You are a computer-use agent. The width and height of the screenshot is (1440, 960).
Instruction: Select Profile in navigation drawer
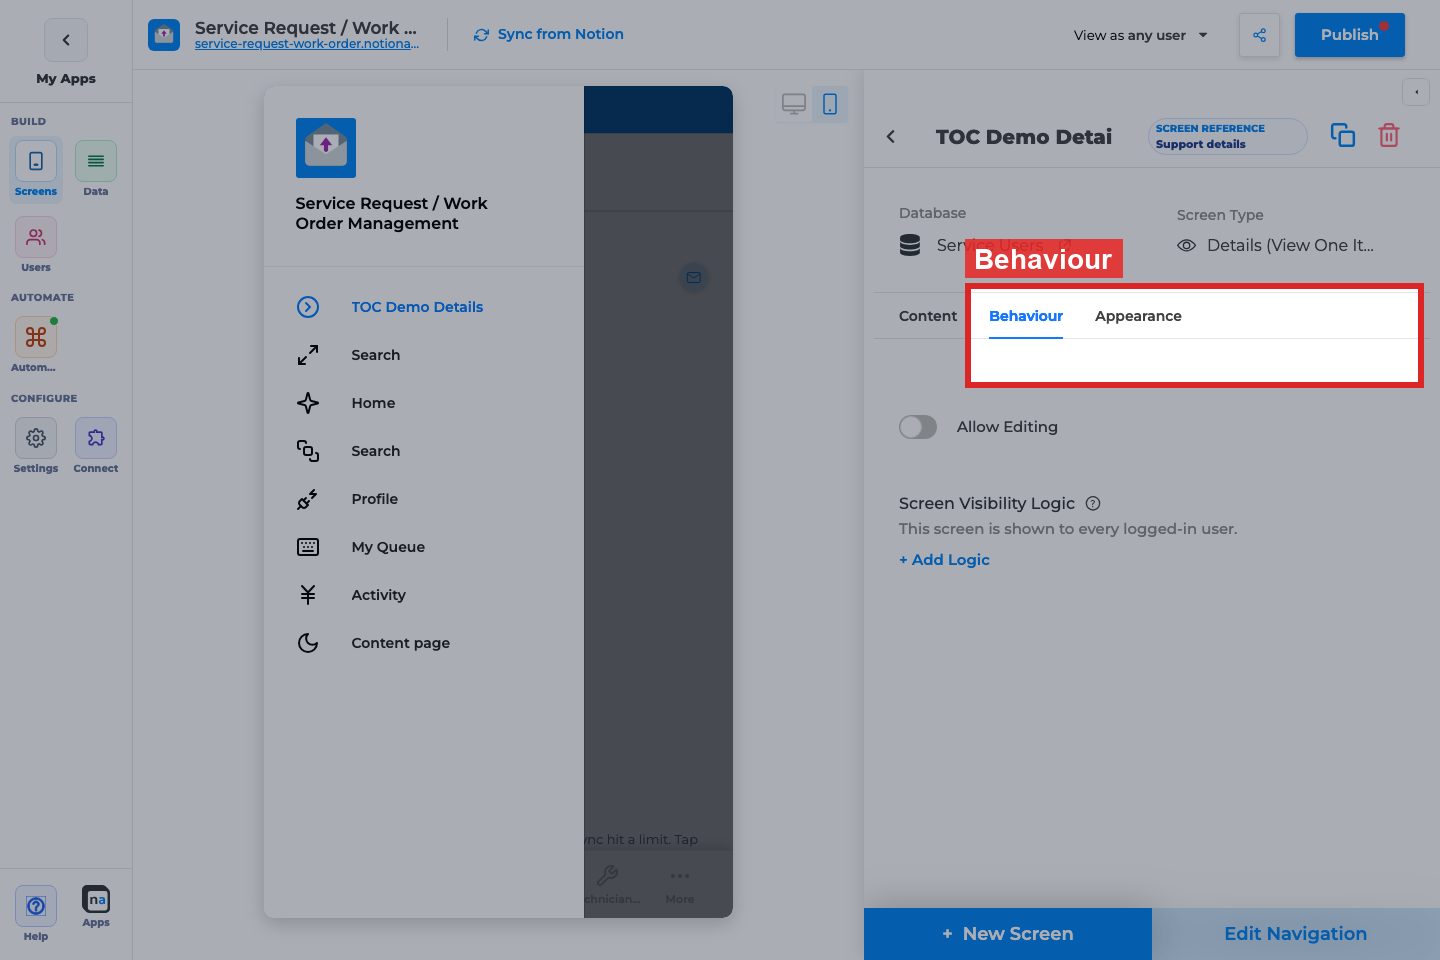[x=424, y=499]
